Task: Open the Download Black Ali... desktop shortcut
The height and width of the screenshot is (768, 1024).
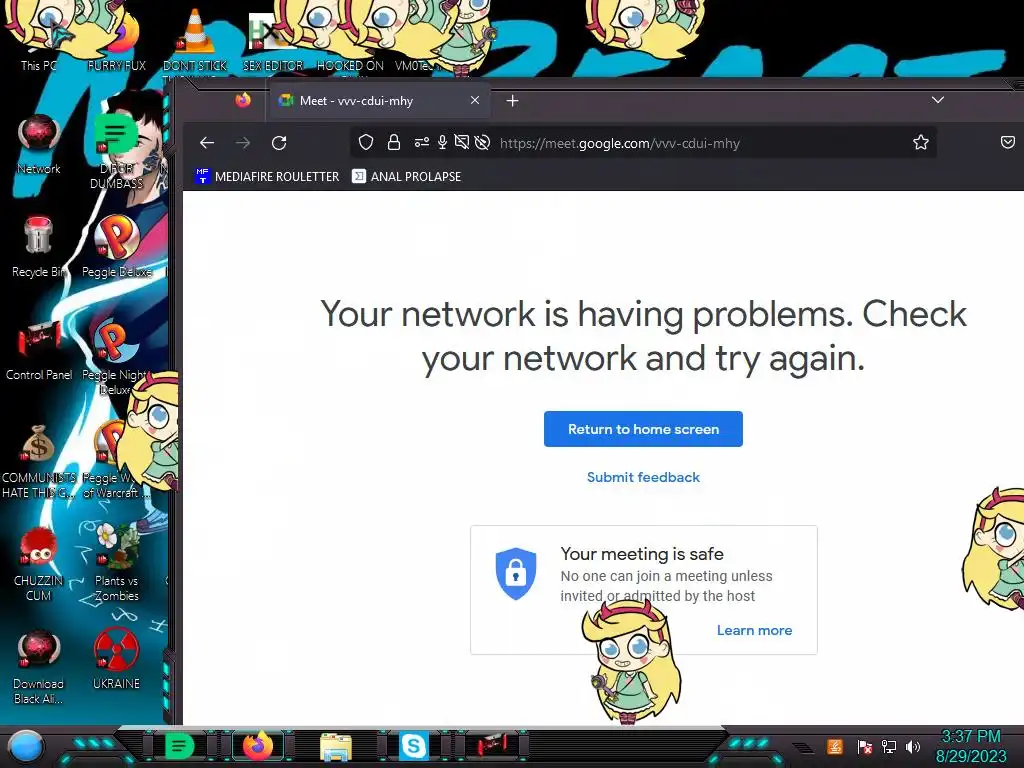Action: click(39, 667)
